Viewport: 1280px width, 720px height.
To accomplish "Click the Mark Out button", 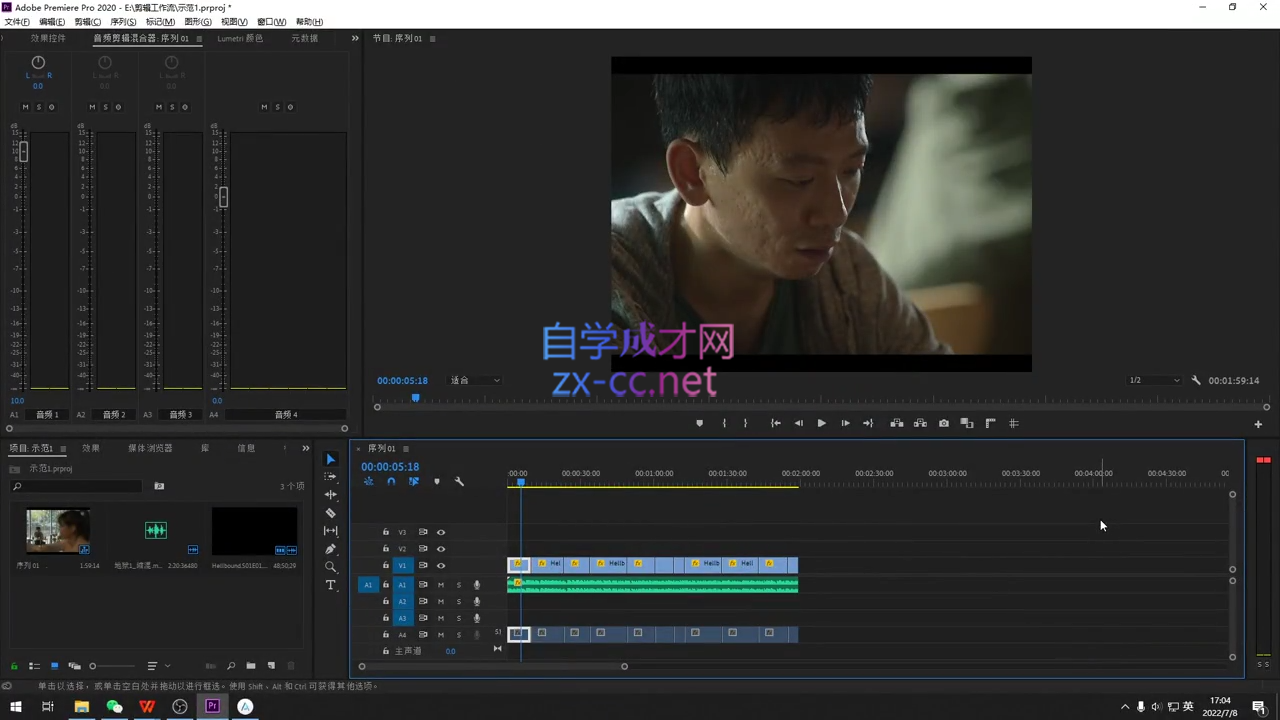I will (745, 423).
